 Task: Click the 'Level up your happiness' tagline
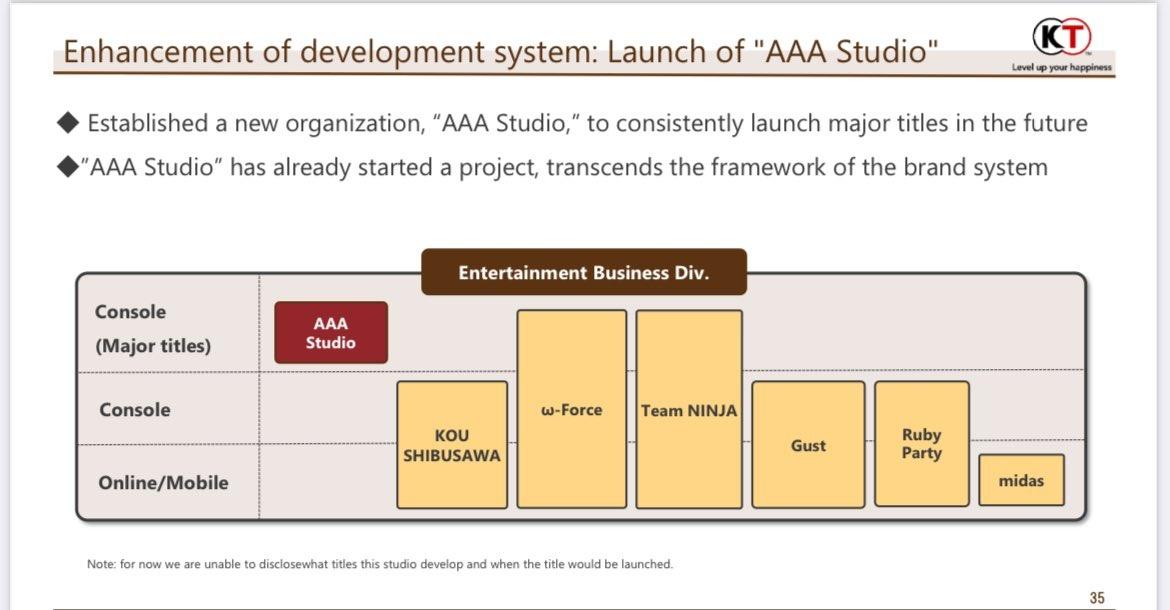point(1061,68)
